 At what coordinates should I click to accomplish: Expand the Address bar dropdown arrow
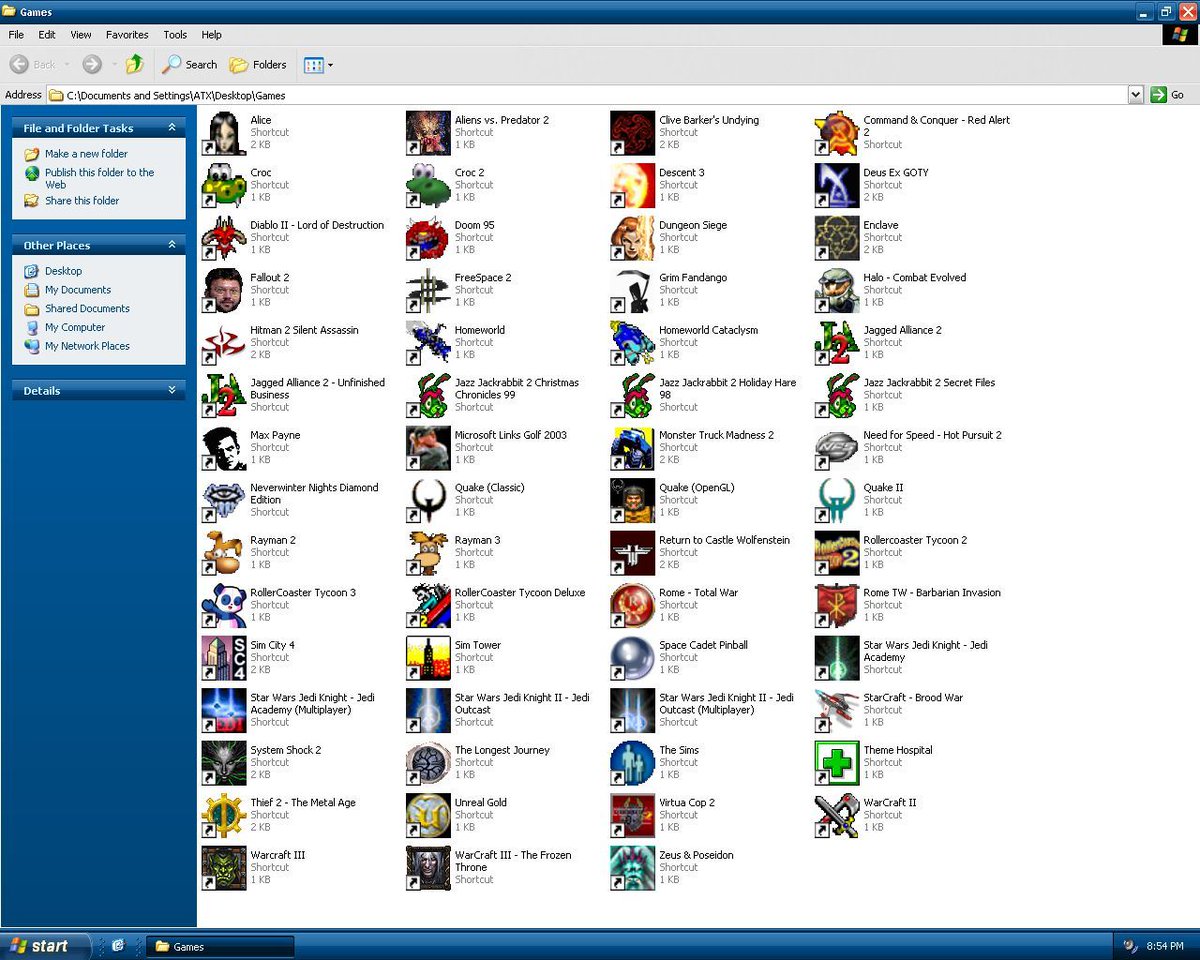(1135, 95)
